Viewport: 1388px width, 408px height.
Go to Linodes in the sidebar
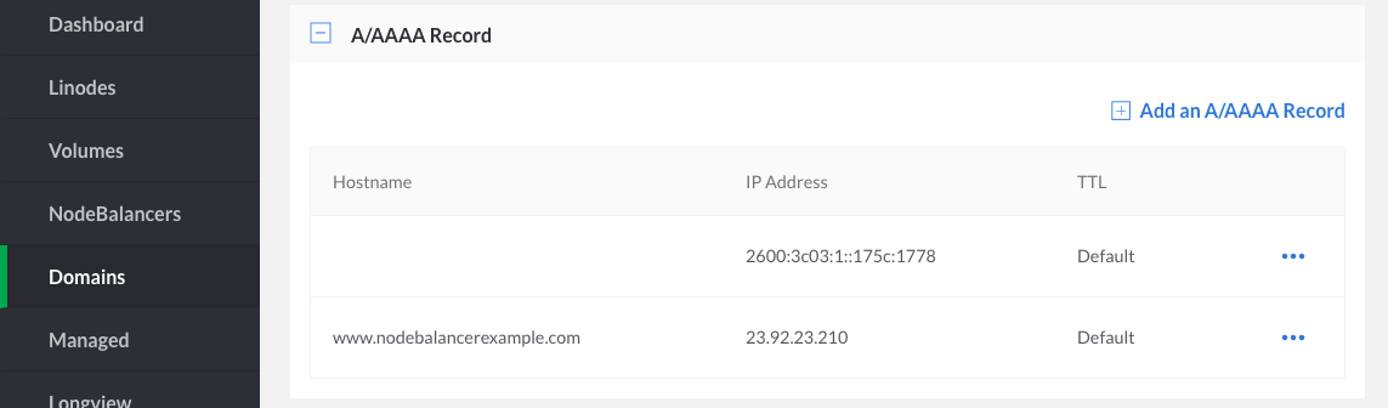tap(82, 88)
